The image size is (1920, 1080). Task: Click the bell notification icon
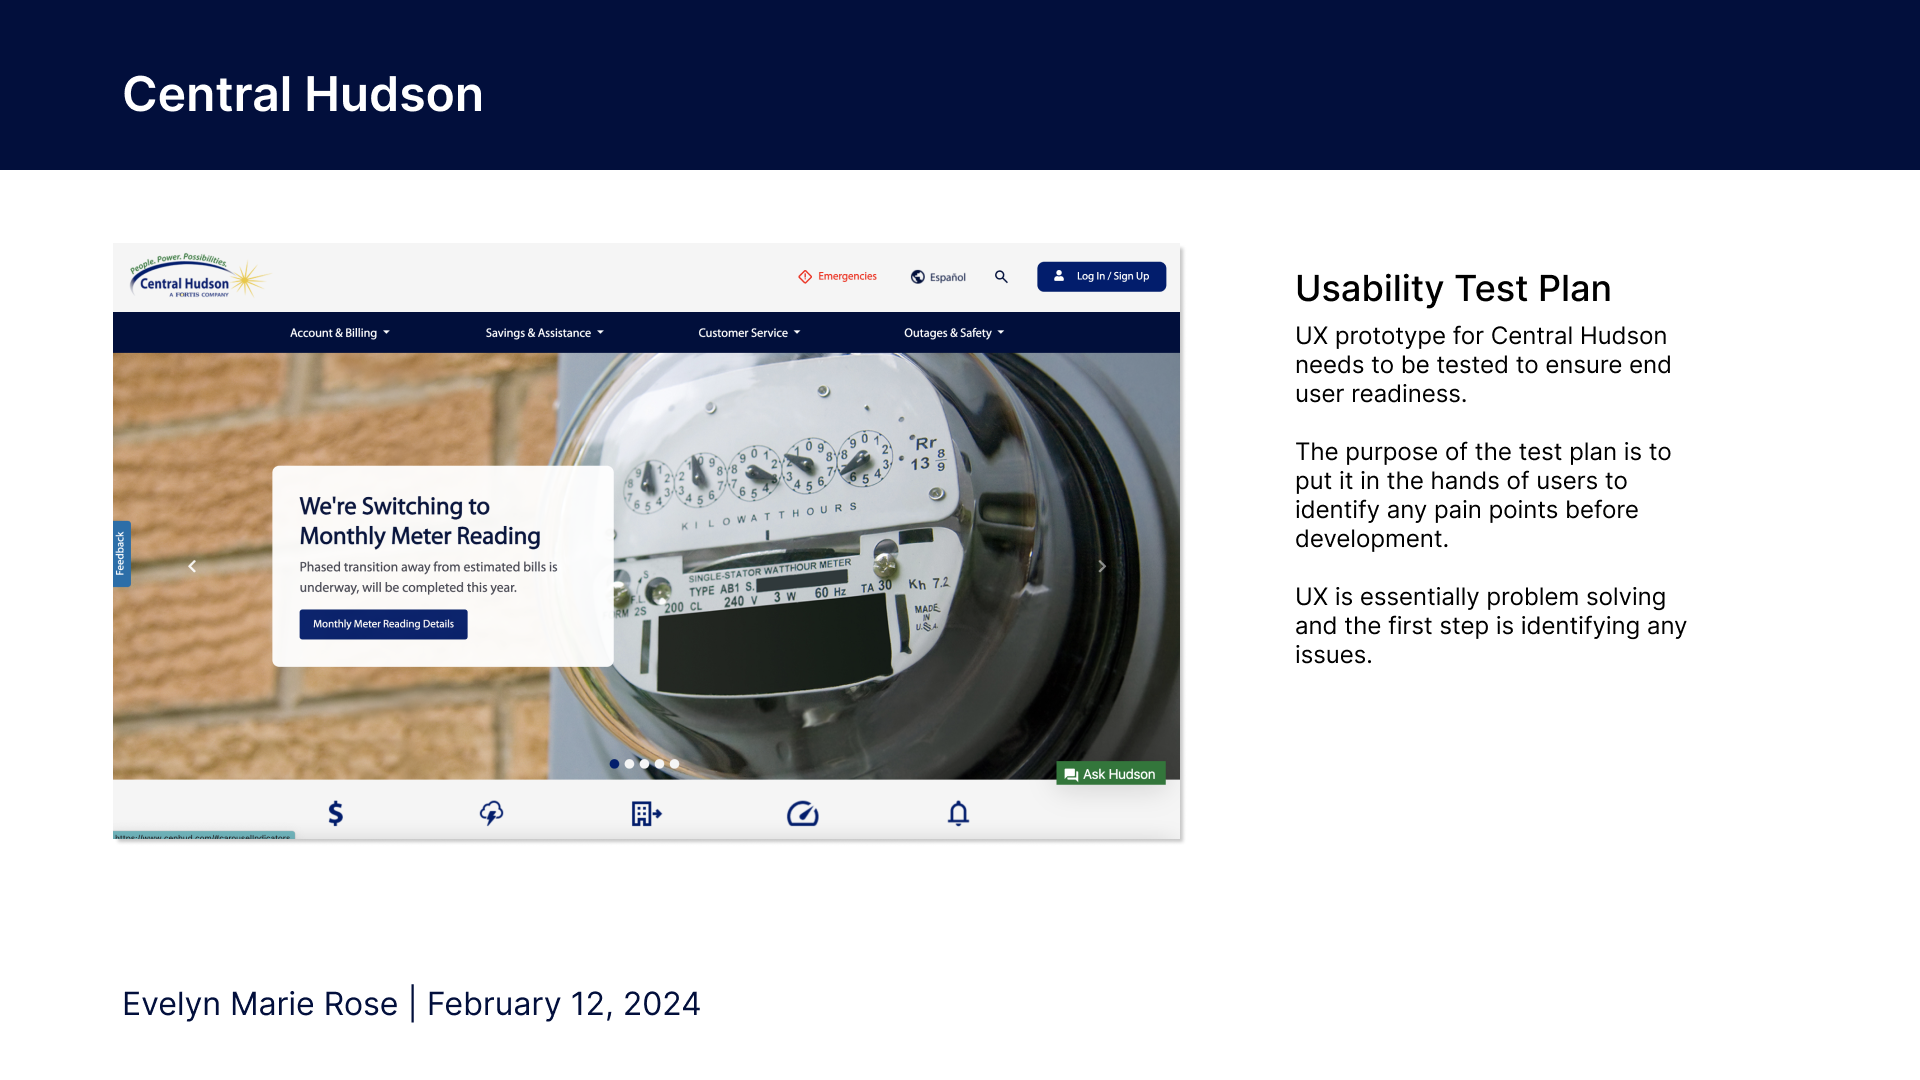click(958, 813)
